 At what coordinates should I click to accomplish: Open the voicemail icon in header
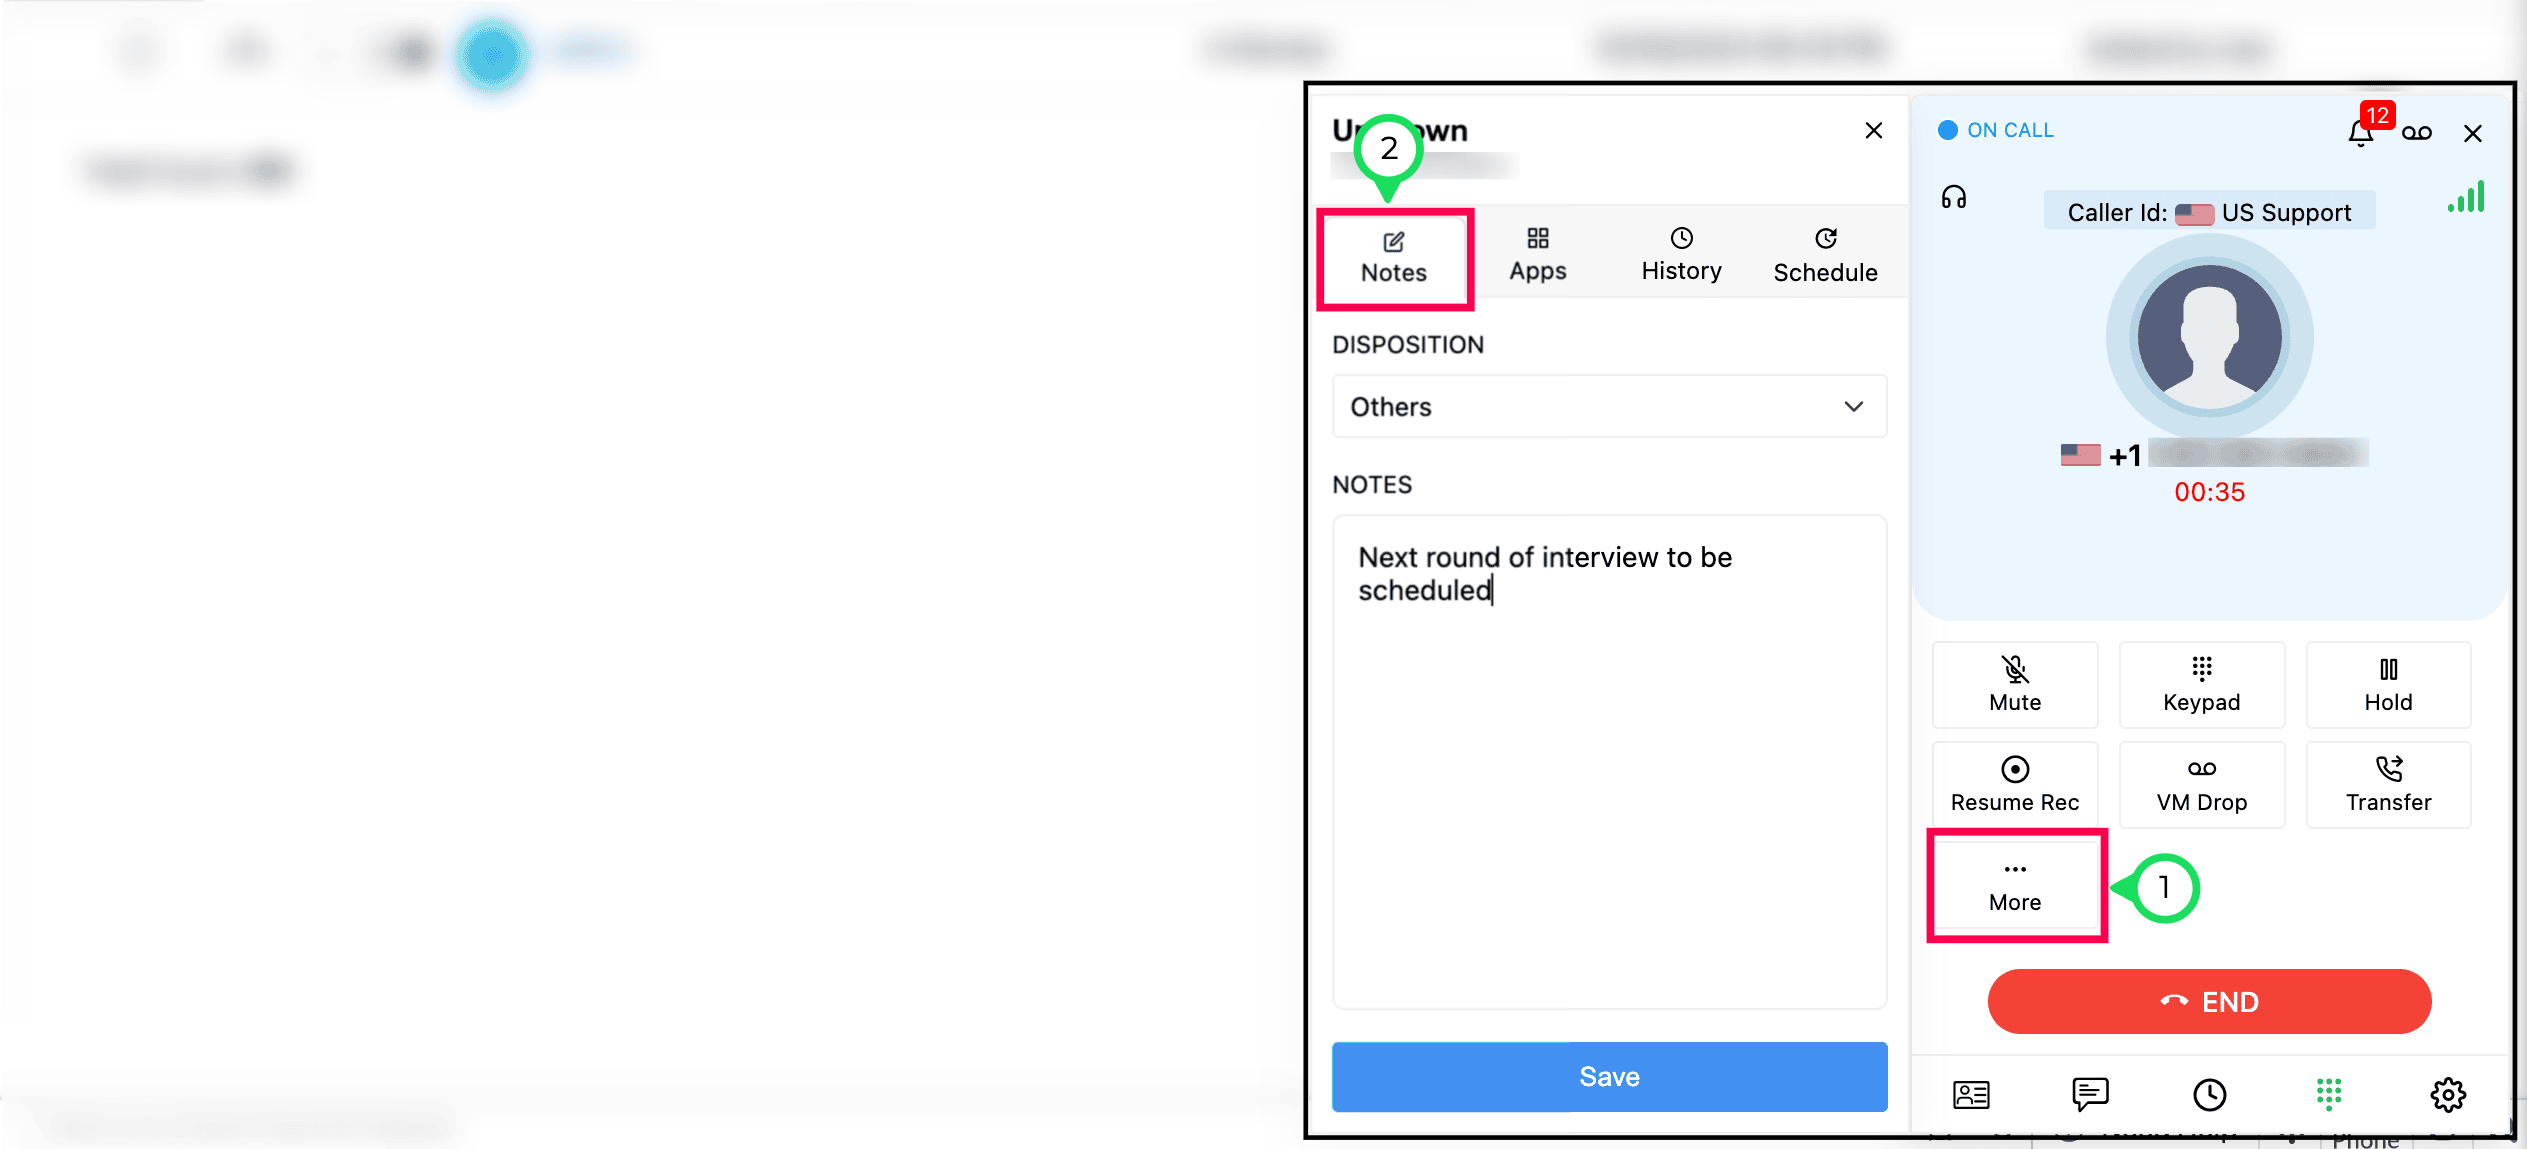tap(2417, 133)
